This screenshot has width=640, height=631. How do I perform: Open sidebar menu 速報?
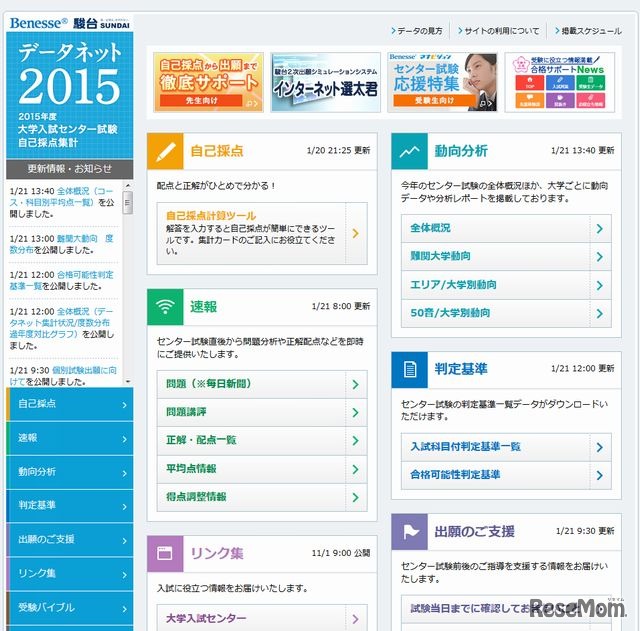[70, 438]
